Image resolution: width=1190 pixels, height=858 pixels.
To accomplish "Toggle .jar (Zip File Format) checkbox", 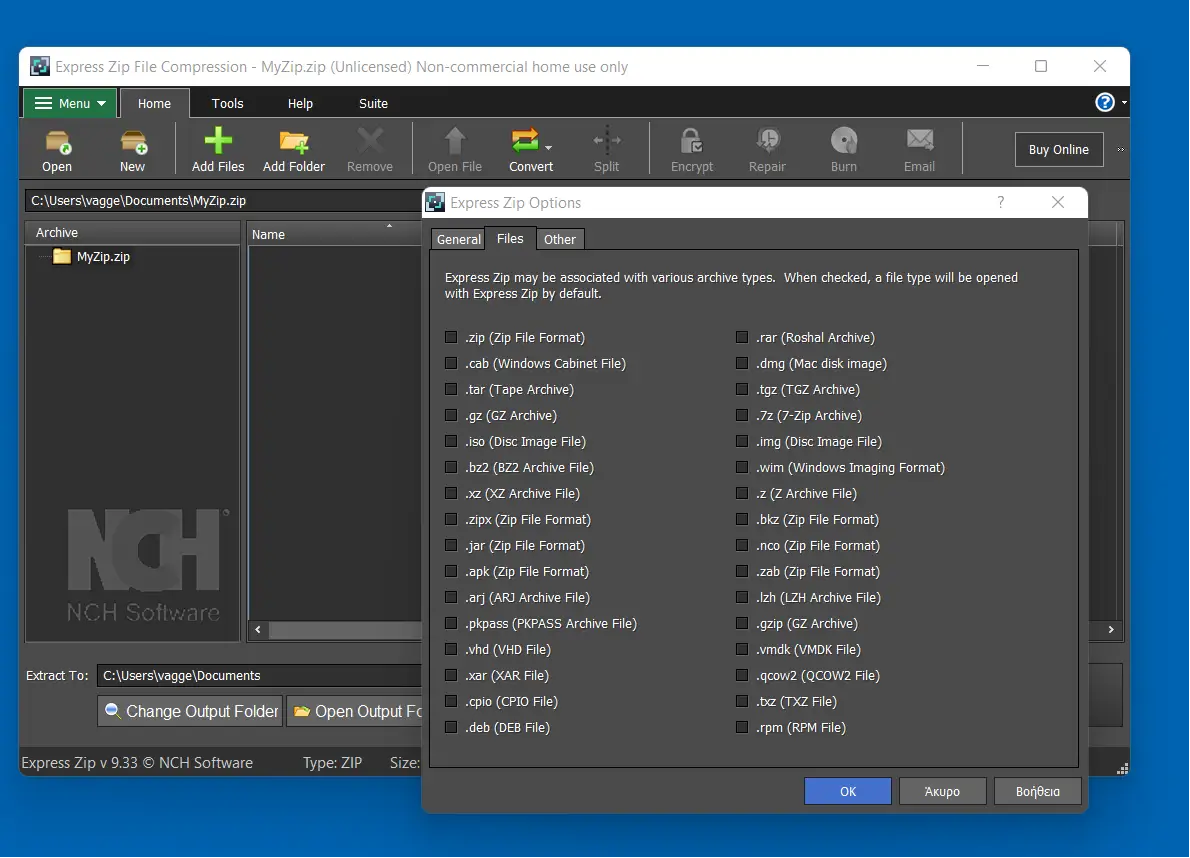I will 451,545.
